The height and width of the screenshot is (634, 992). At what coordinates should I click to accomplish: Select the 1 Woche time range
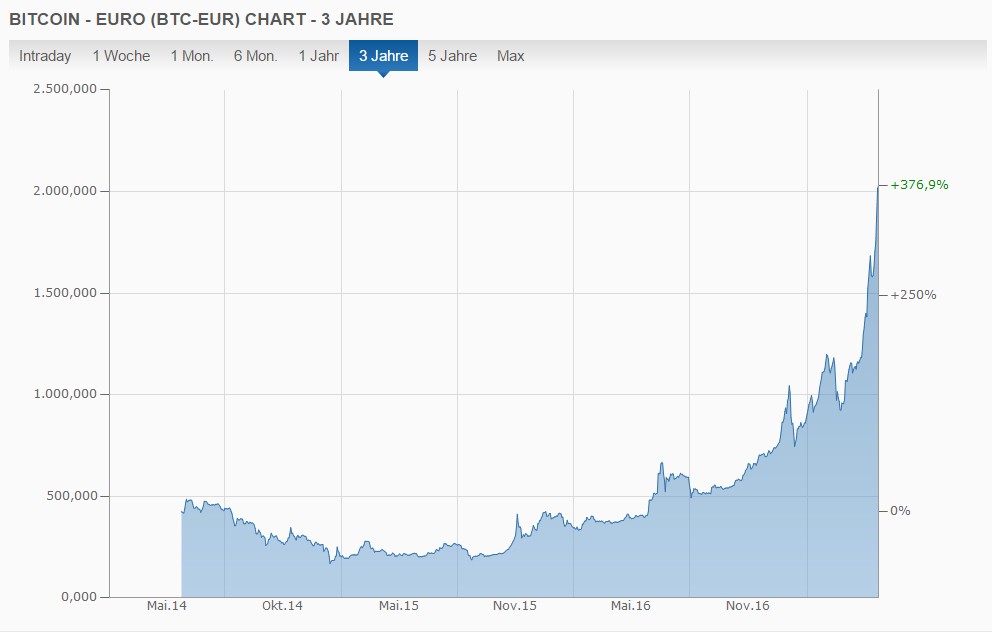coord(121,56)
